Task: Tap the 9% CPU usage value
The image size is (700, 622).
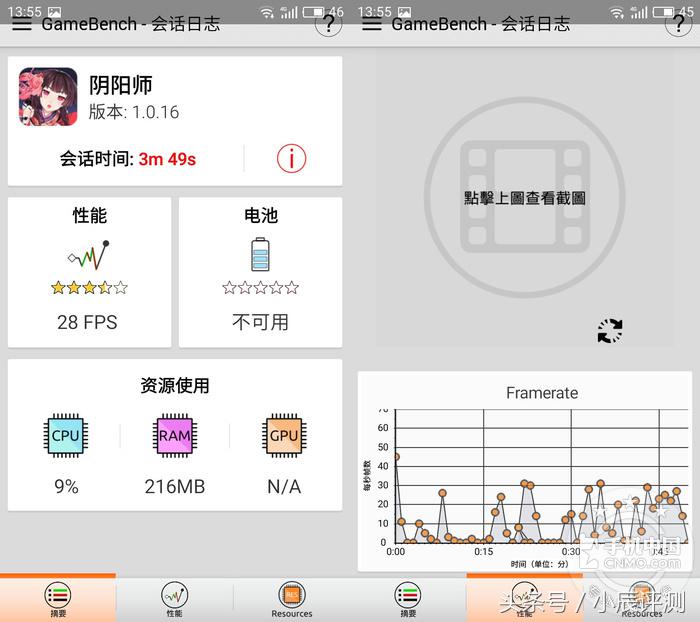Action: coord(67,486)
